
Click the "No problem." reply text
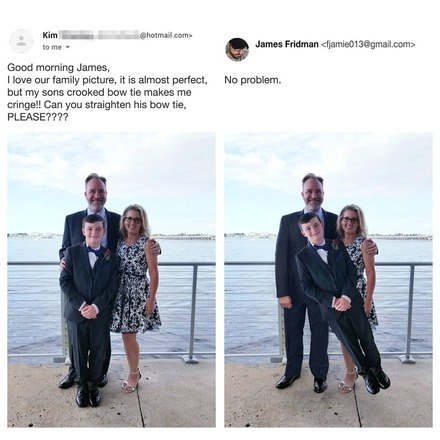(x=253, y=80)
